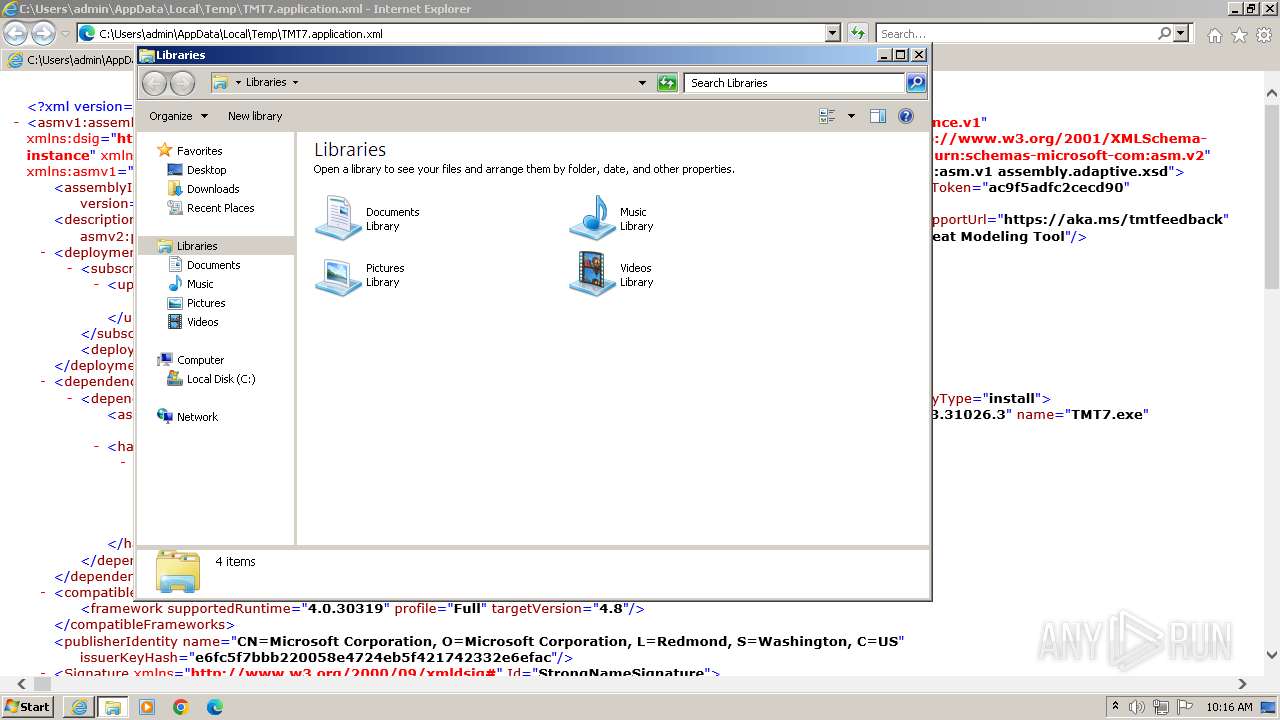Viewport: 1280px width, 720px height.
Task: Refresh page in Internet Explorer
Action: pos(857,34)
